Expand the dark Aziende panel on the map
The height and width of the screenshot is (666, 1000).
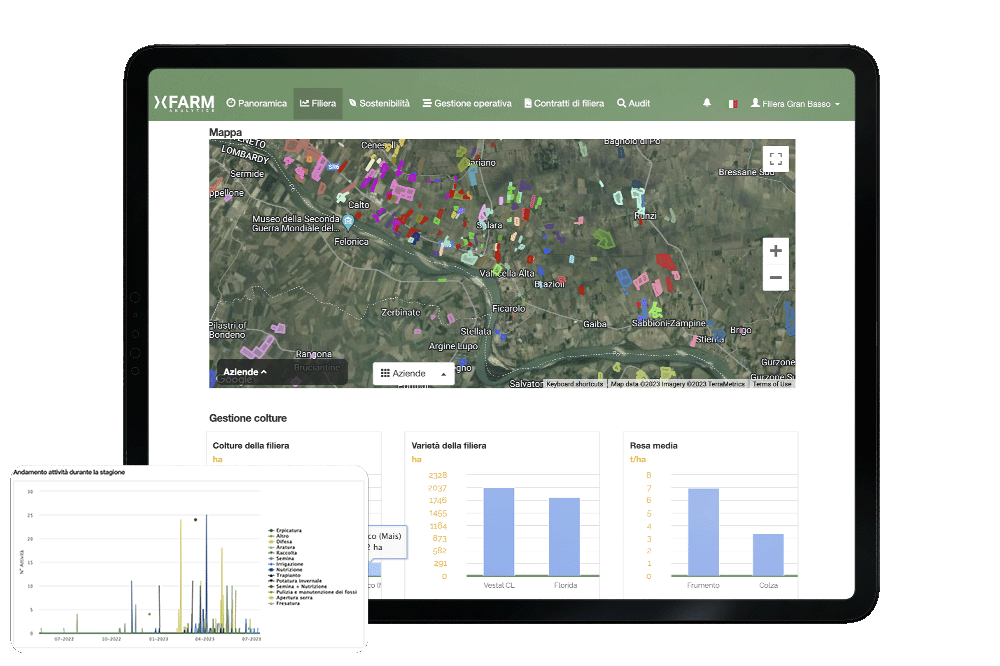[245, 372]
